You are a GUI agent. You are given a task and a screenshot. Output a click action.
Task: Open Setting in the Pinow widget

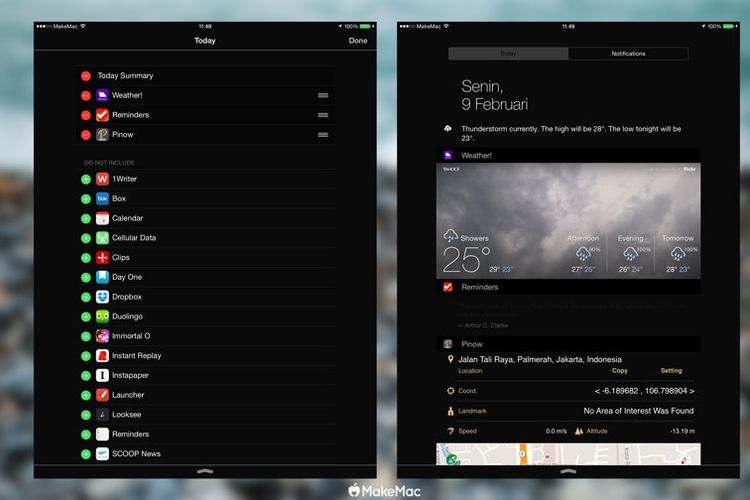click(x=671, y=371)
